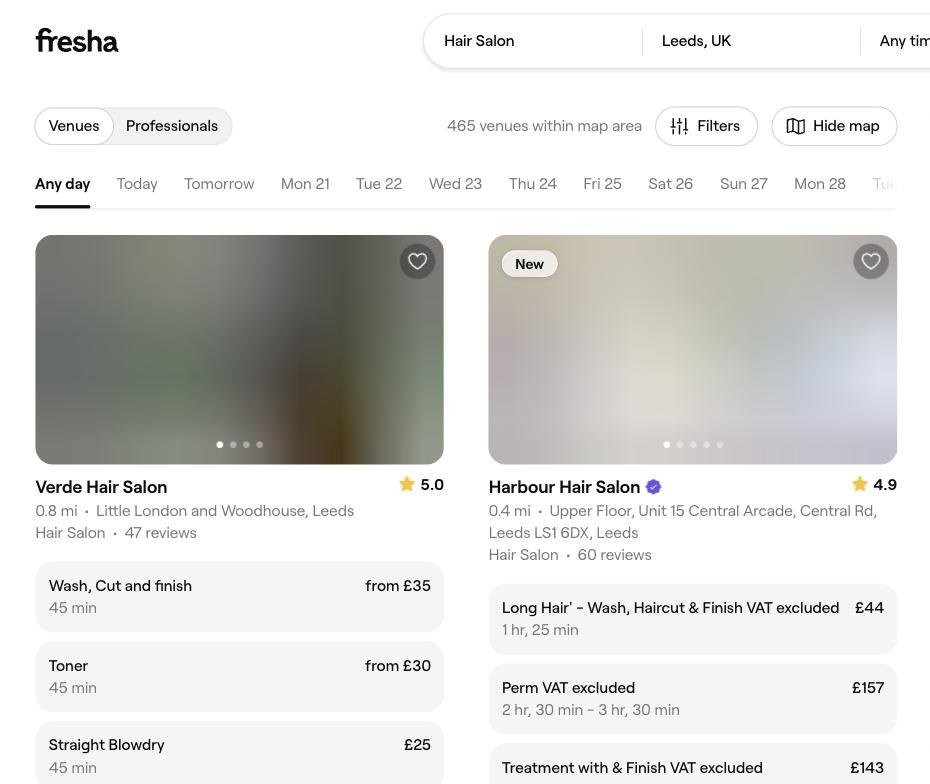Click the New badge on Harbour photo
This screenshot has width=930, height=784.
click(x=529, y=264)
